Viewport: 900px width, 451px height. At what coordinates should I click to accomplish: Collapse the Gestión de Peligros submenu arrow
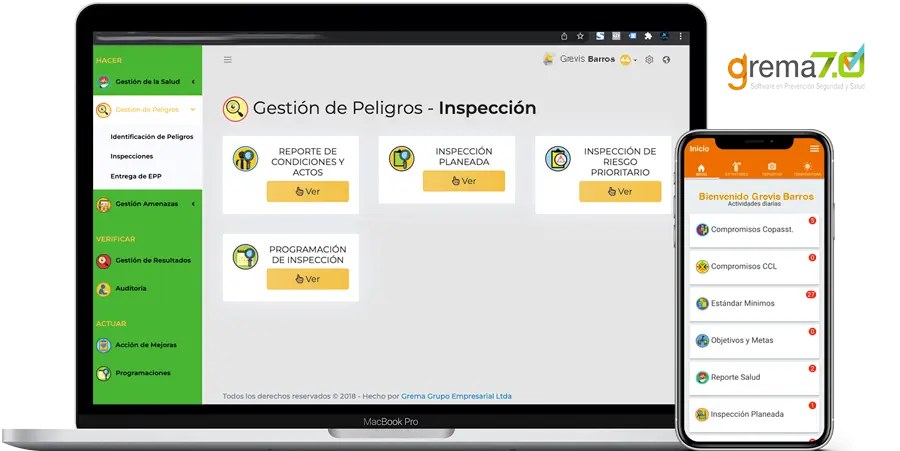tap(193, 110)
